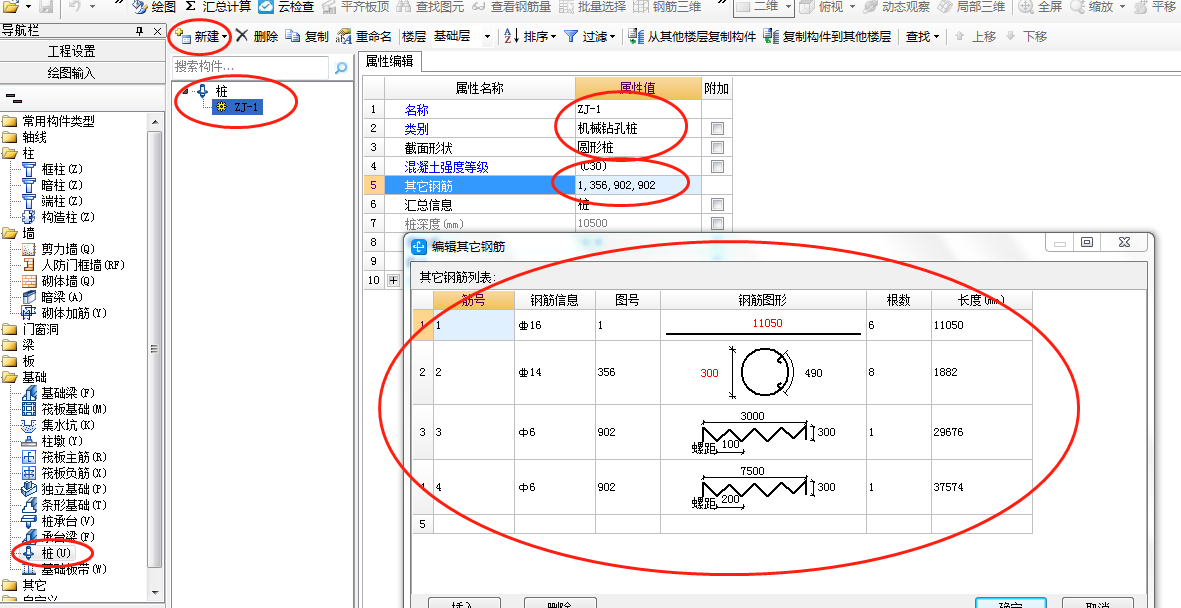Click 从其他楼层复制构件 toolbar button
This screenshot has height=608, width=1181.
click(x=692, y=36)
